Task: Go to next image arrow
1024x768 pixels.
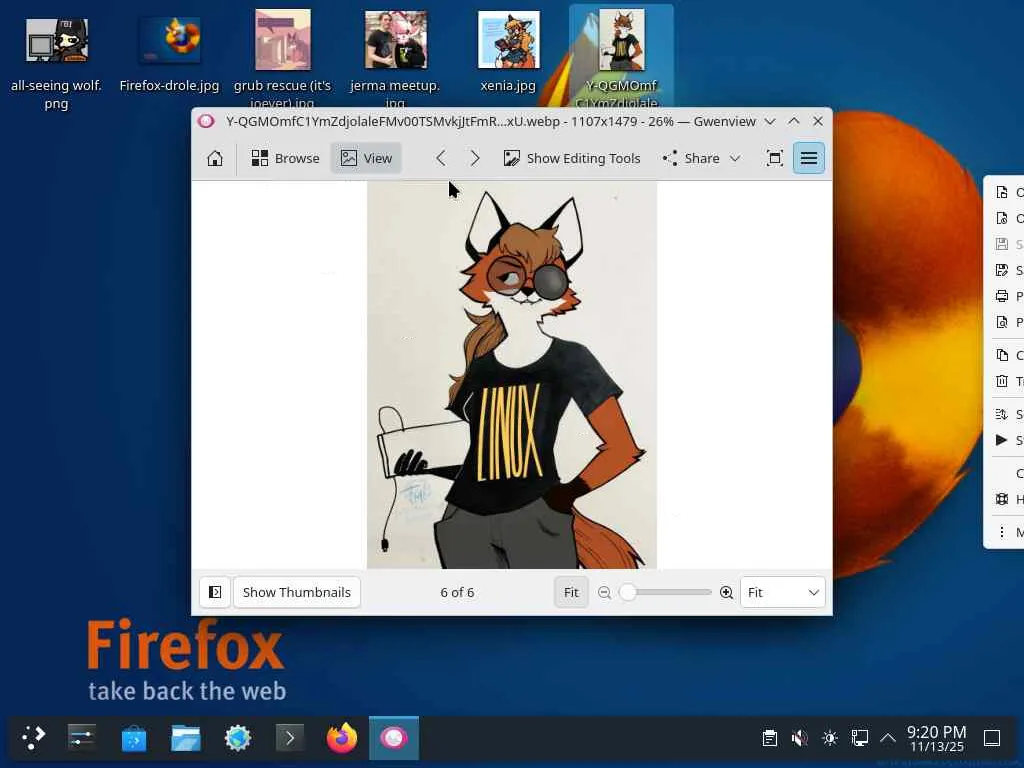Action: (475, 158)
